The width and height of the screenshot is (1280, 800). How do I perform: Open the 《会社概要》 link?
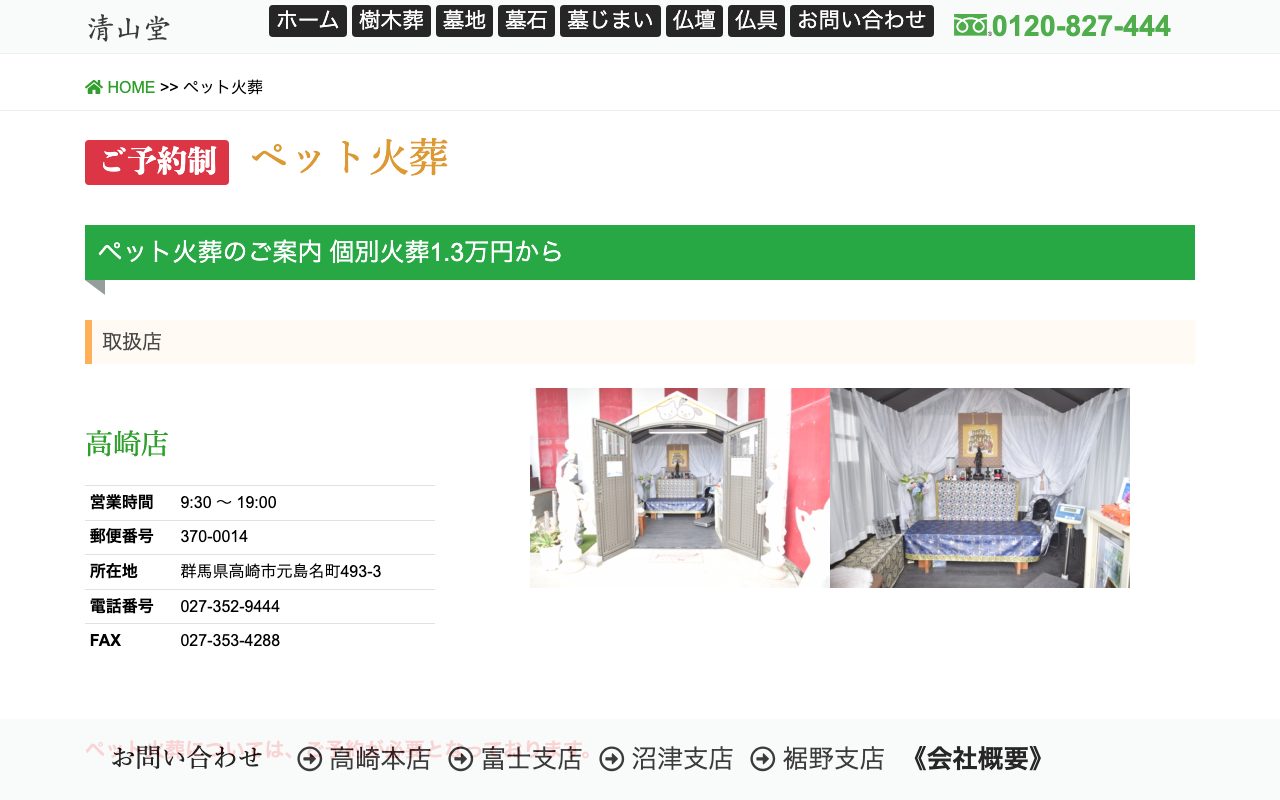(978, 759)
